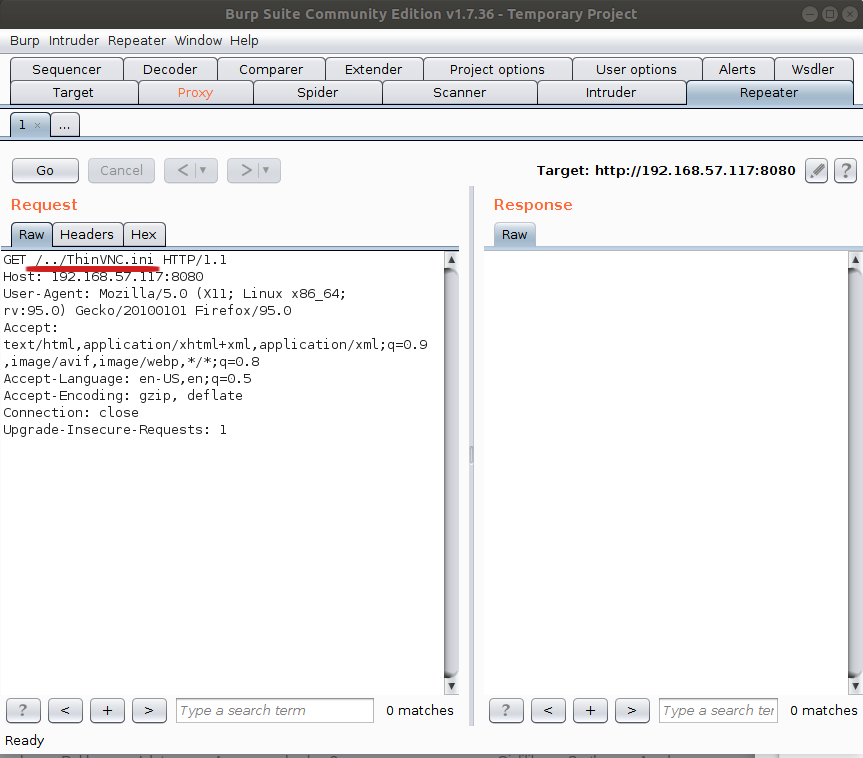The width and height of the screenshot is (863, 758).
Task: Edit the target with the pencil icon
Action: tap(817, 171)
